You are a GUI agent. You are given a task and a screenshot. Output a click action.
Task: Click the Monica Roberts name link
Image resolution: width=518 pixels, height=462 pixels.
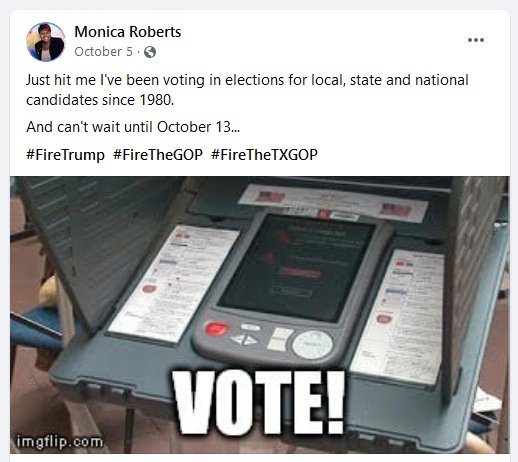coord(128,32)
